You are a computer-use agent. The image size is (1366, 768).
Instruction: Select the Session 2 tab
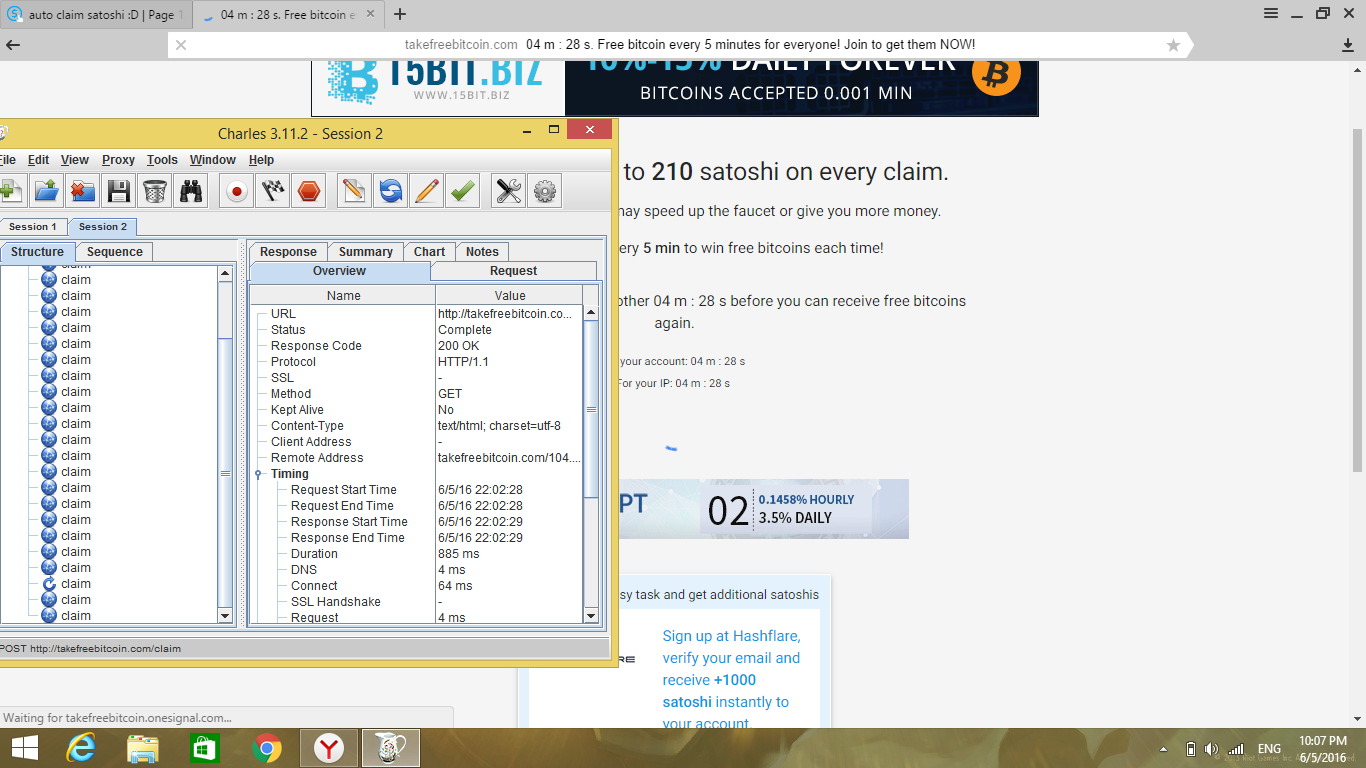pos(103,227)
